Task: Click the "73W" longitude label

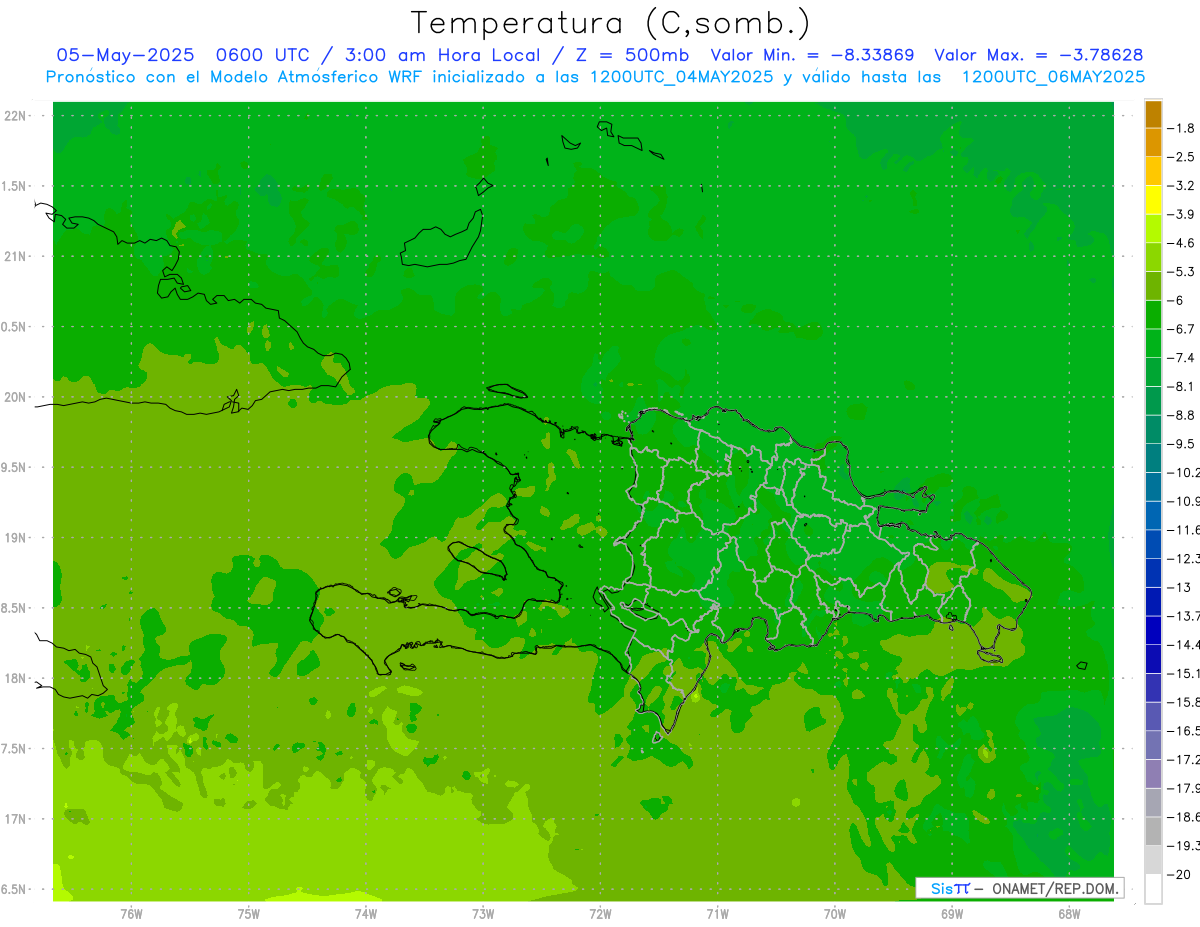Action: point(483,913)
